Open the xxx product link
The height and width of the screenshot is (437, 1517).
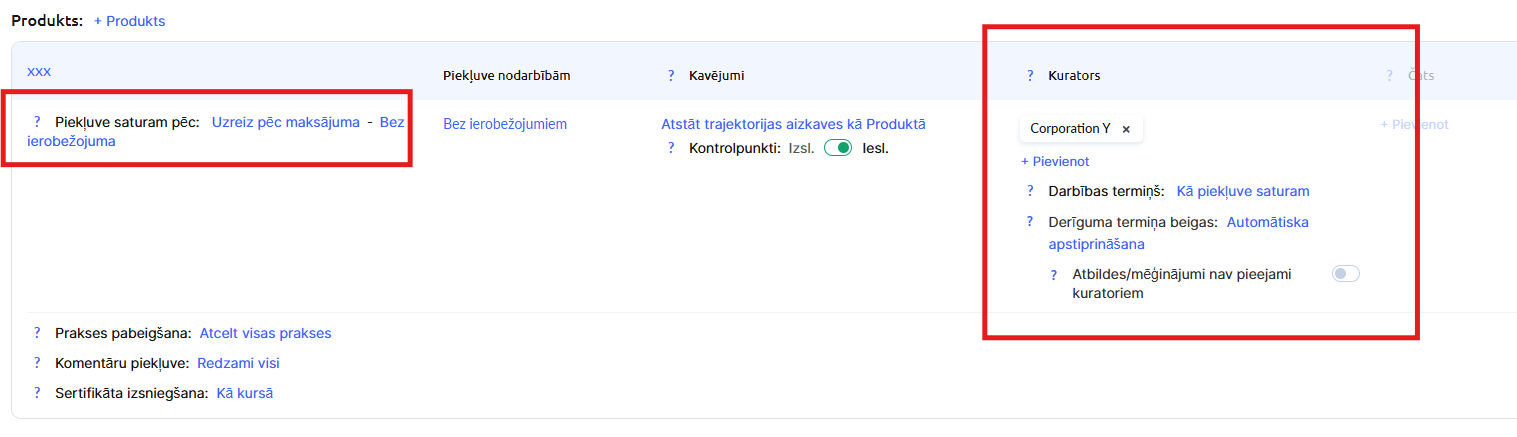[39, 71]
